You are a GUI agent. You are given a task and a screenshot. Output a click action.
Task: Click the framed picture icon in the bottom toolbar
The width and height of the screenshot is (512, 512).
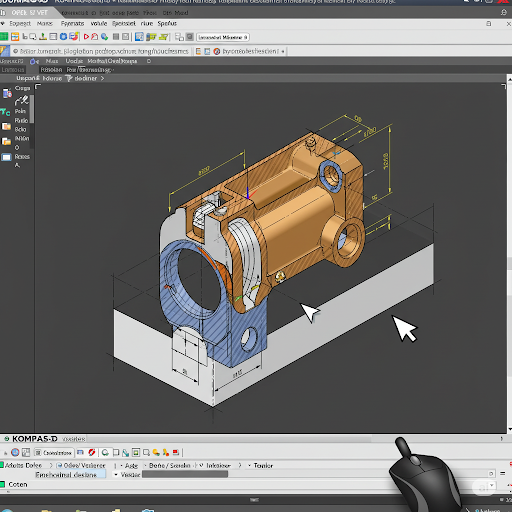[136, 452]
